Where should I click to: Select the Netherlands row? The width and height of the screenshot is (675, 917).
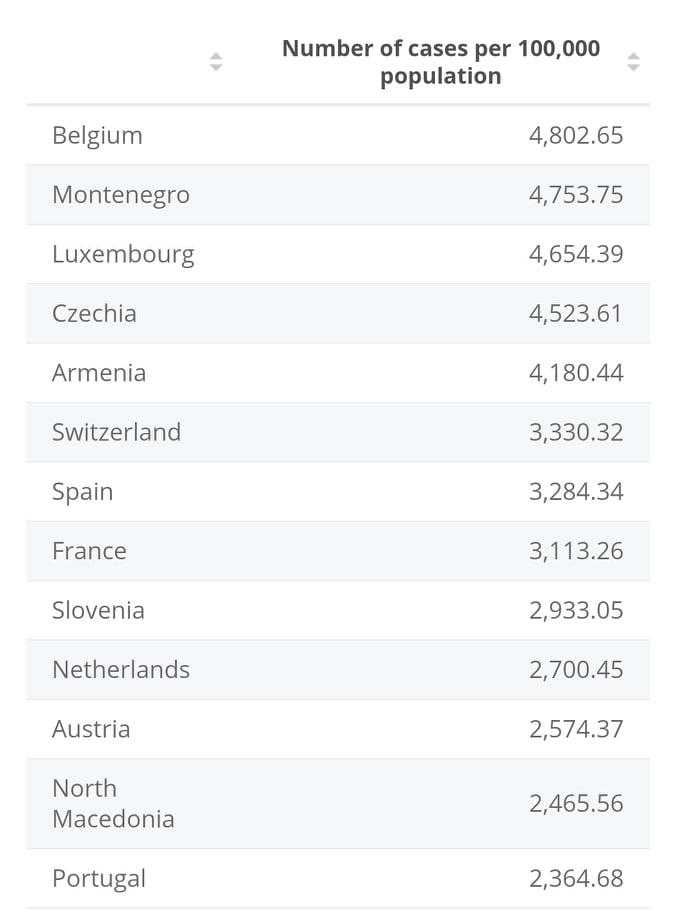pyautogui.click(x=338, y=670)
